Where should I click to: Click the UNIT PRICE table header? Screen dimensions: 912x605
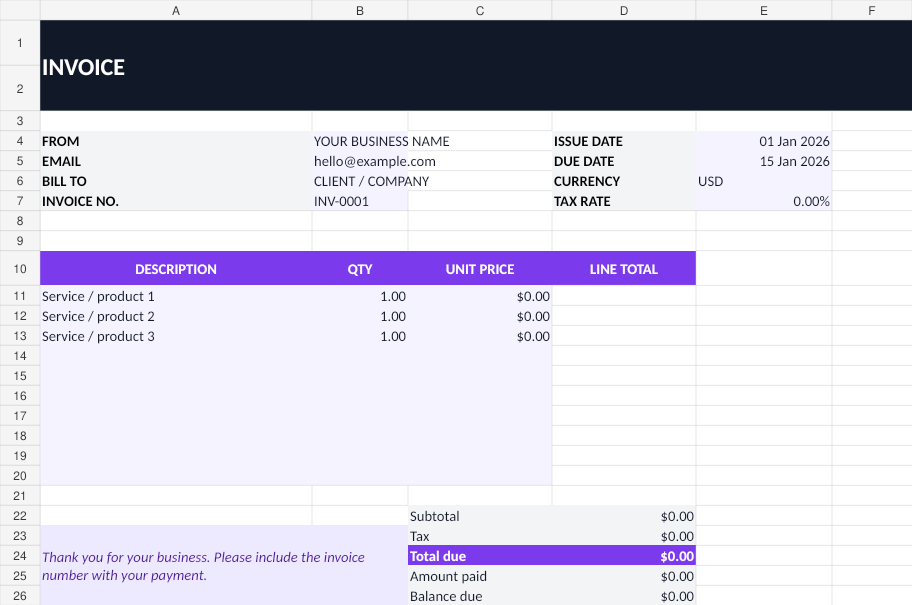(480, 269)
